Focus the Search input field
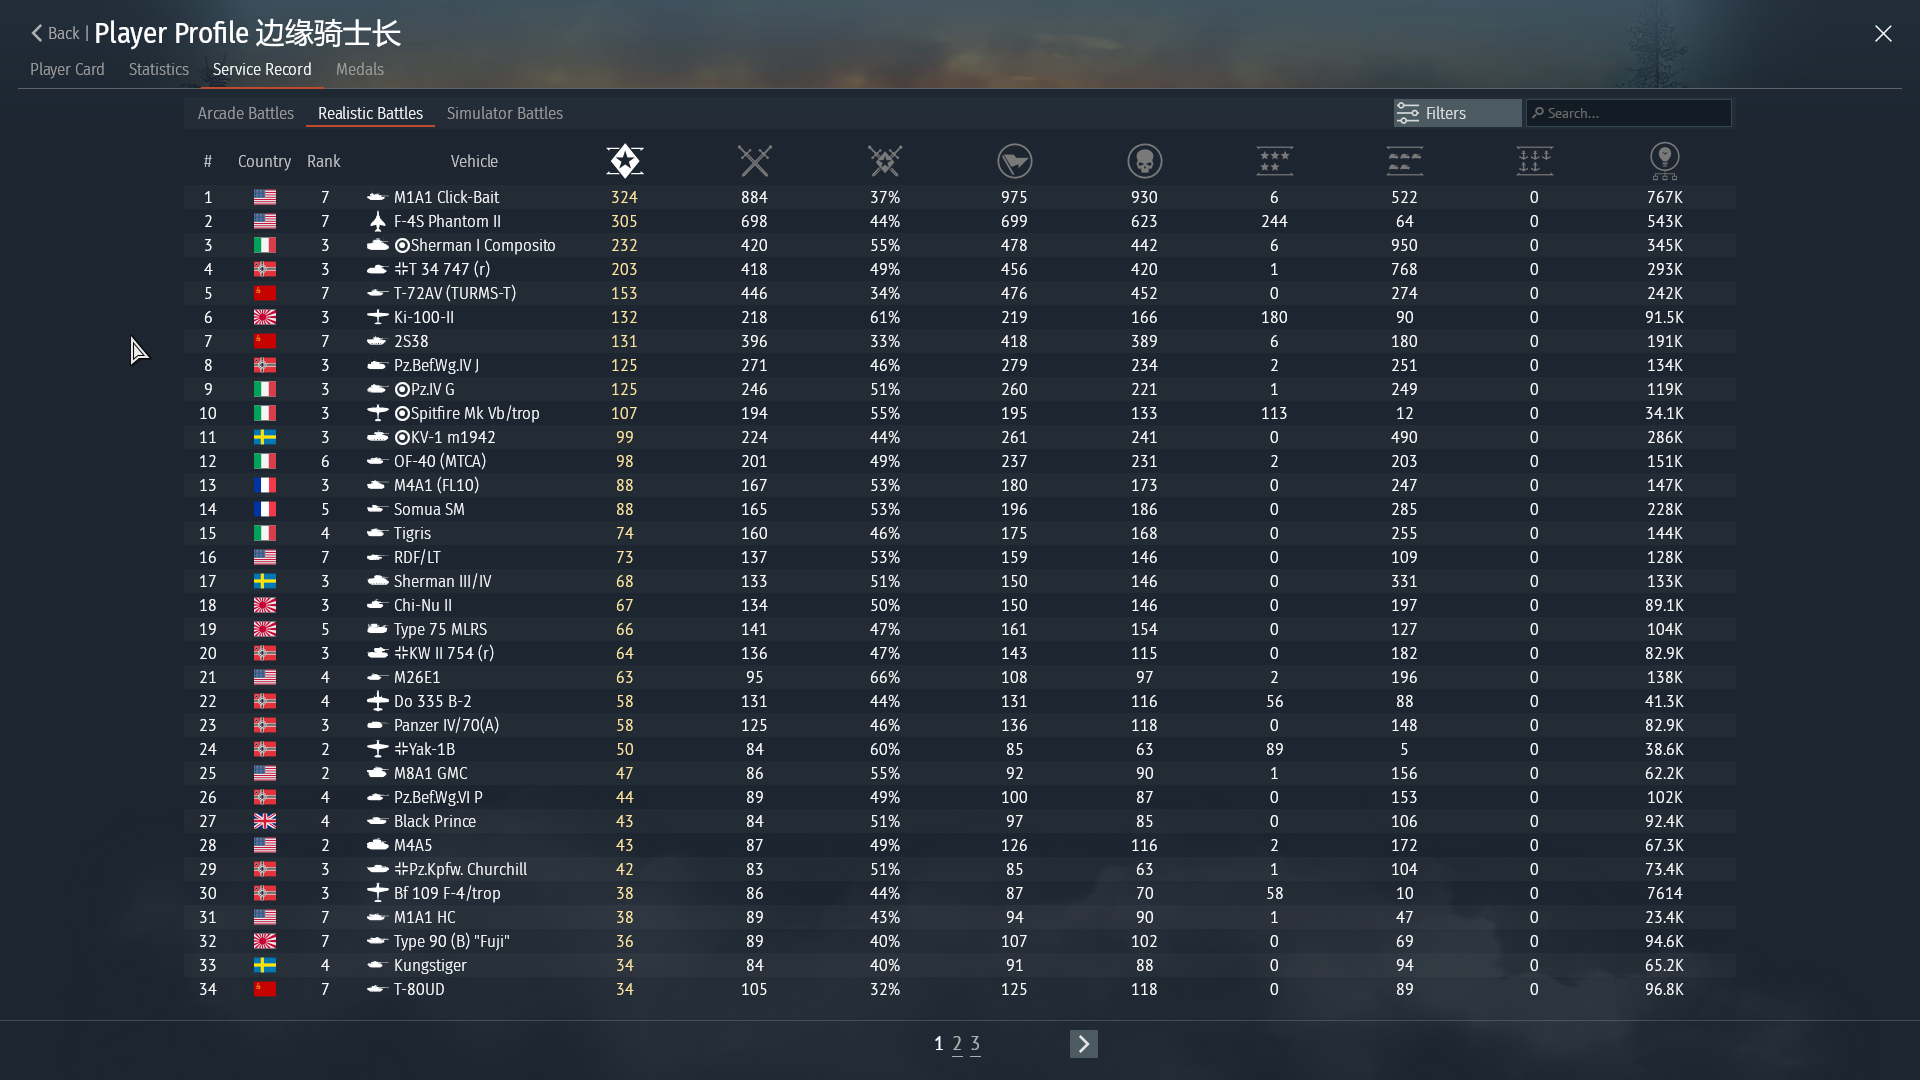Image resolution: width=1920 pixels, height=1080 pixels. (1629, 113)
